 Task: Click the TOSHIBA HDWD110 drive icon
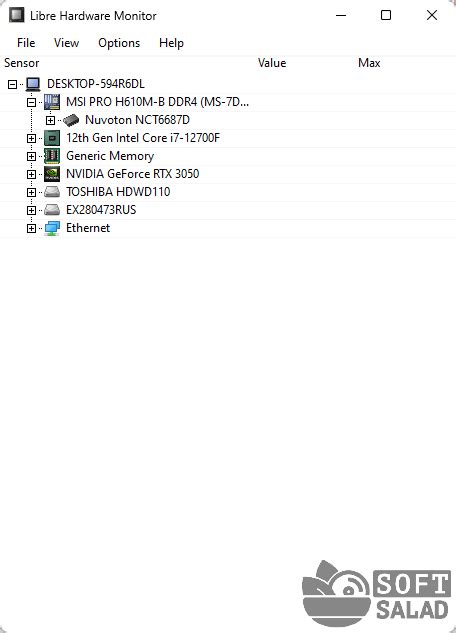click(x=52, y=192)
